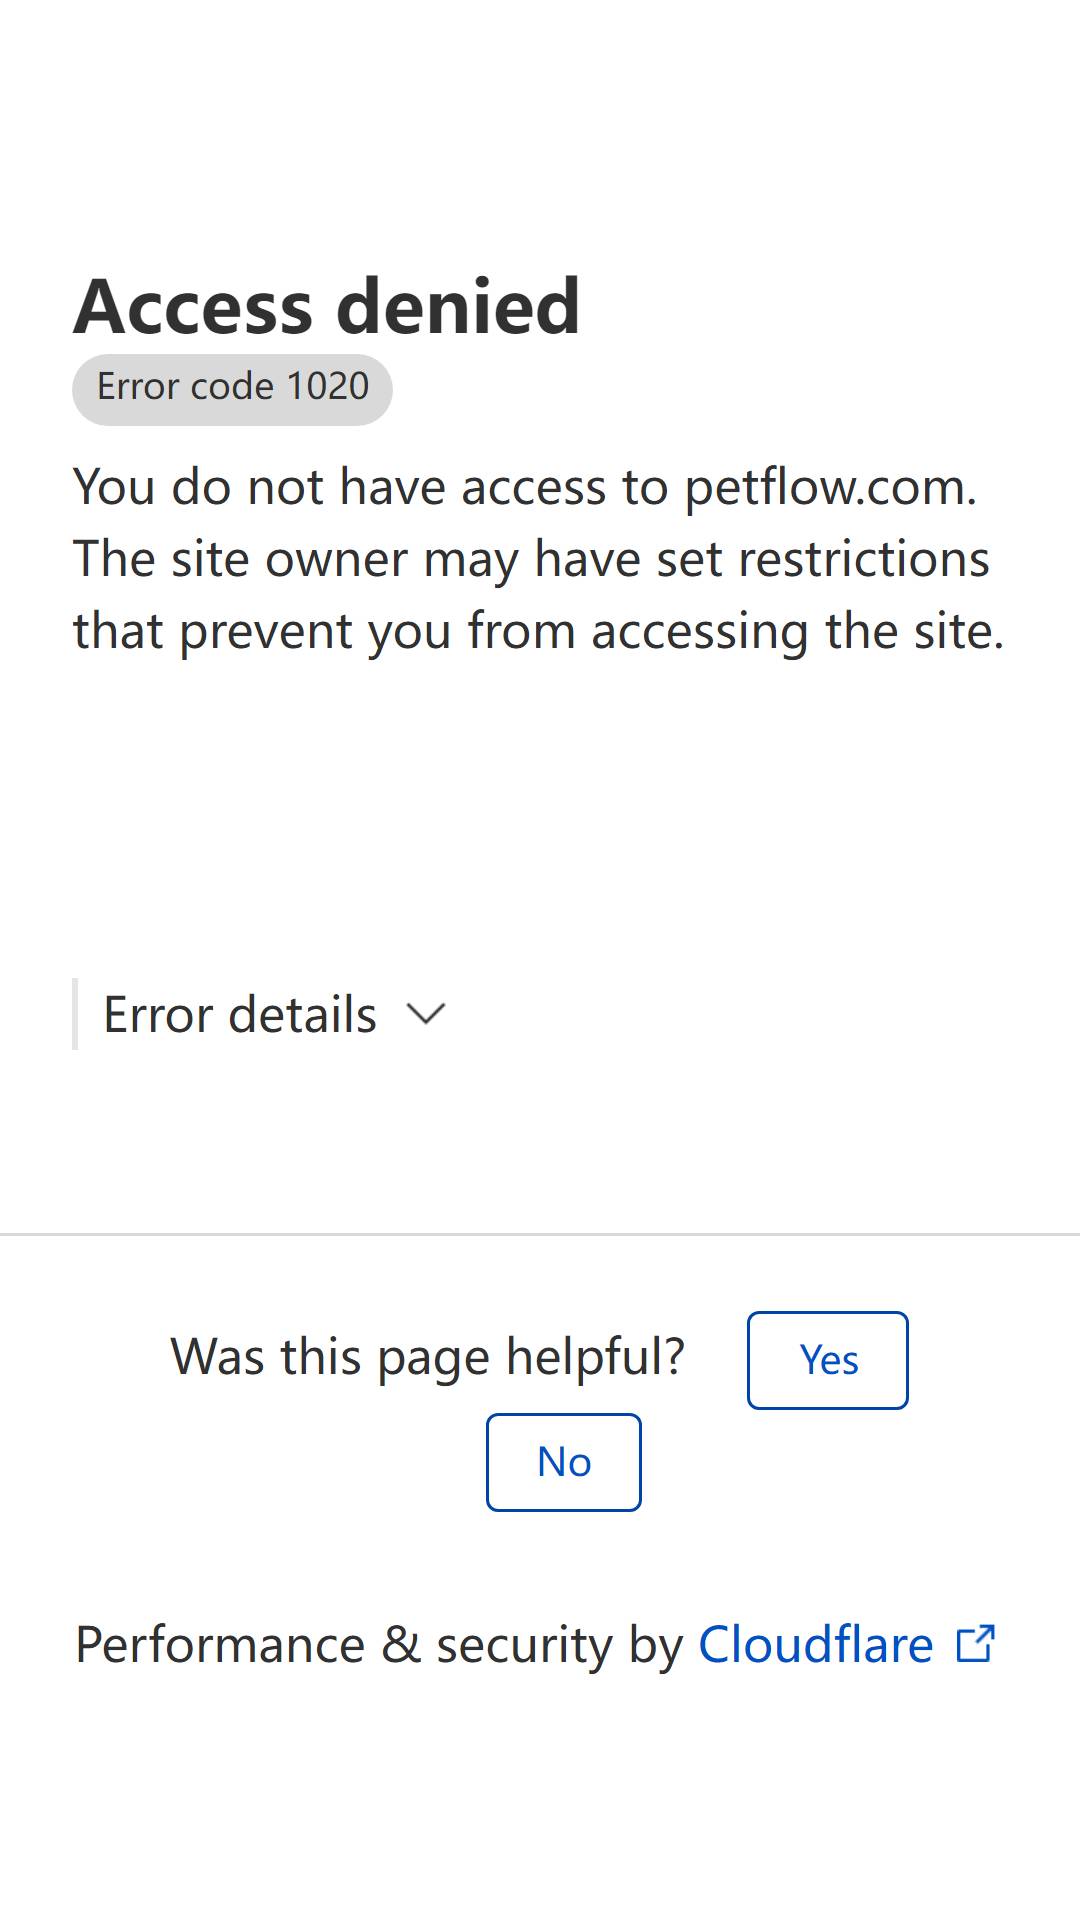Click "Performance & security by" footer text
The width and height of the screenshot is (1080, 1920).
click(380, 1645)
